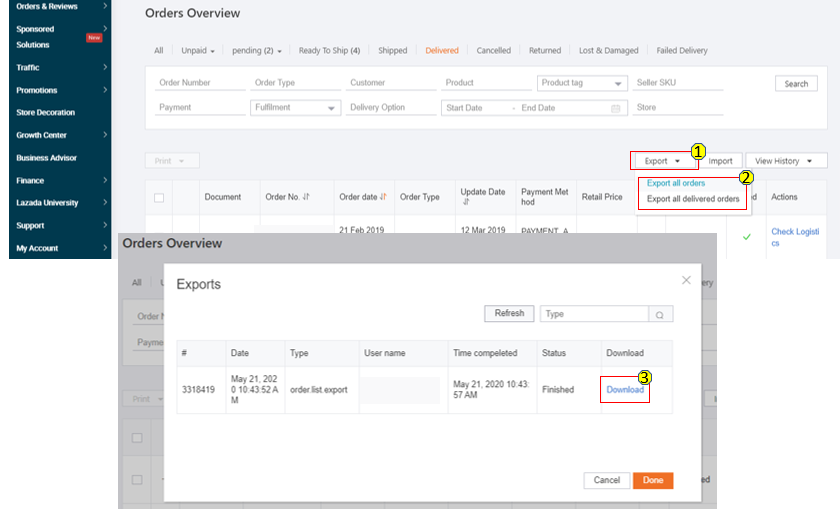The width and height of the screenshot is (840, 510).
Task: Expand the Lazada University sidebar menu
Action: click(61, 202)
